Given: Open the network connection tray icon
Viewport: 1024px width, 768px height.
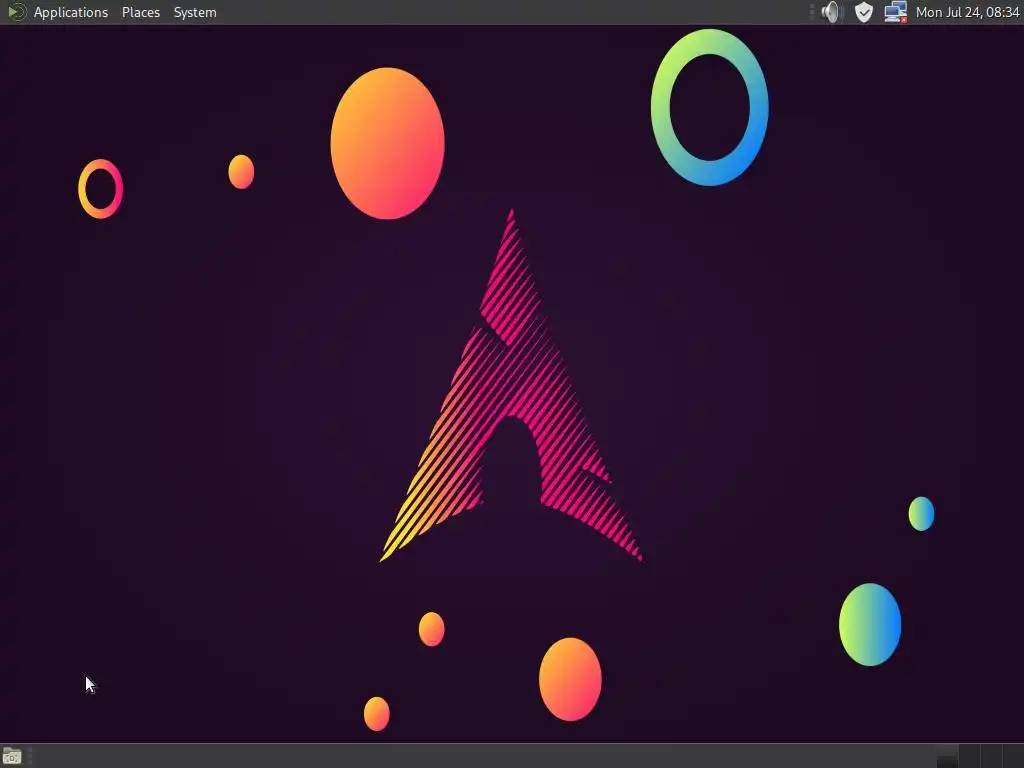Looking at the screenshot, I should pyautogui.click(x=895, y=12).
